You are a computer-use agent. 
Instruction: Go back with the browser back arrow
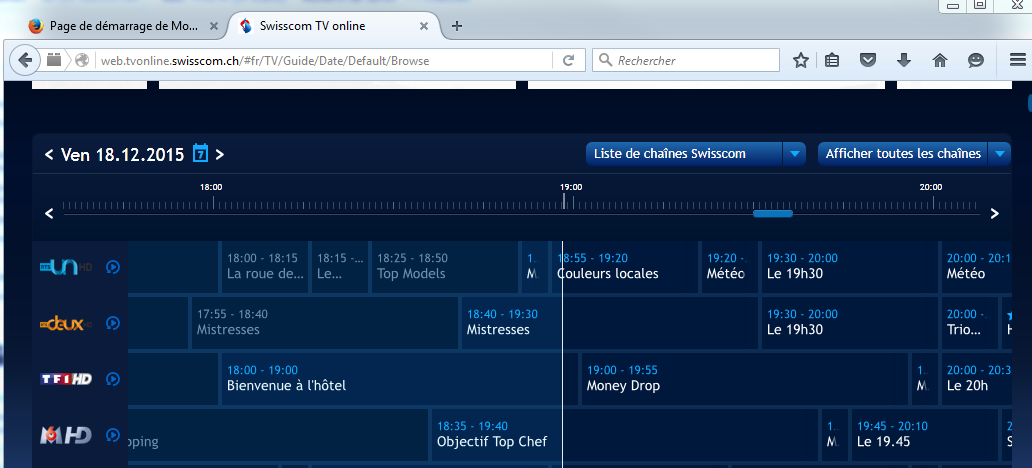click(x=25, y=61)
